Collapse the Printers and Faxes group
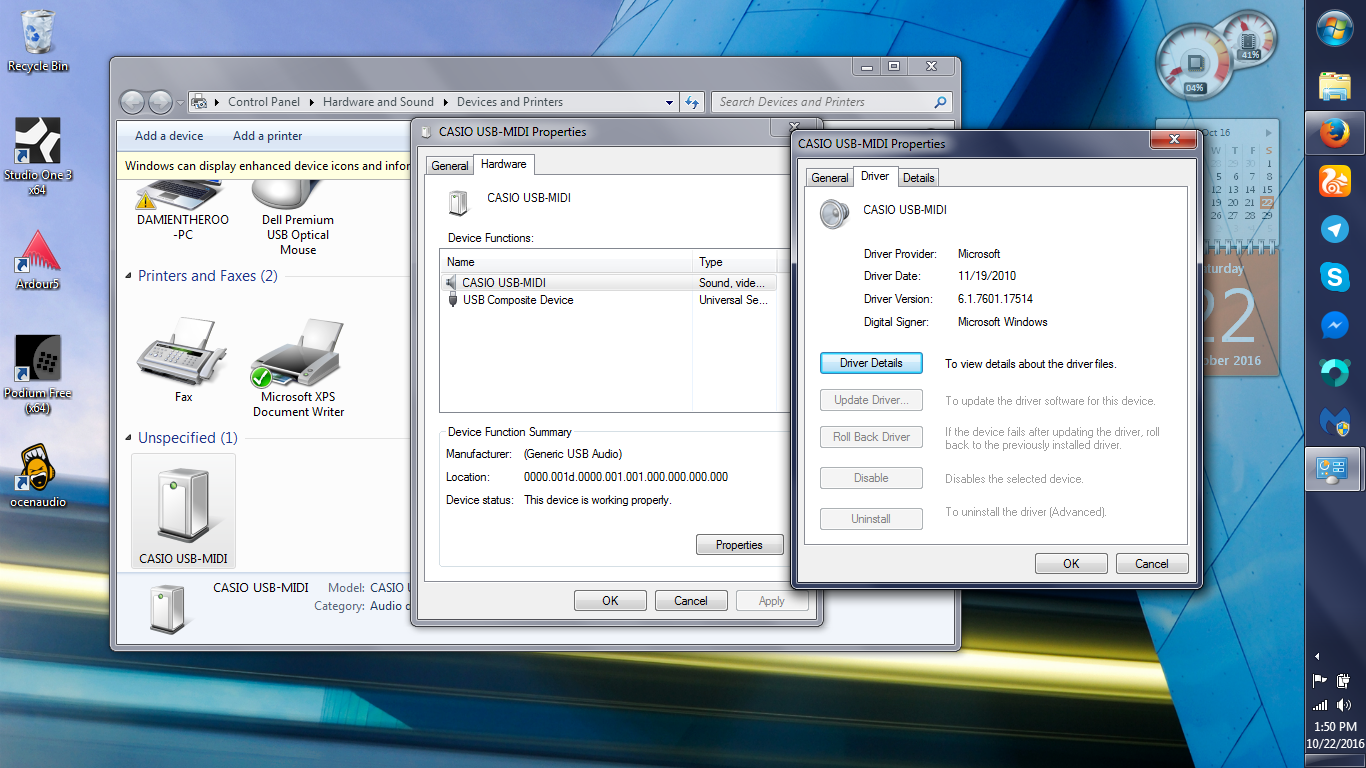This screenshot has height=768, width=1366. pos(129,276)
